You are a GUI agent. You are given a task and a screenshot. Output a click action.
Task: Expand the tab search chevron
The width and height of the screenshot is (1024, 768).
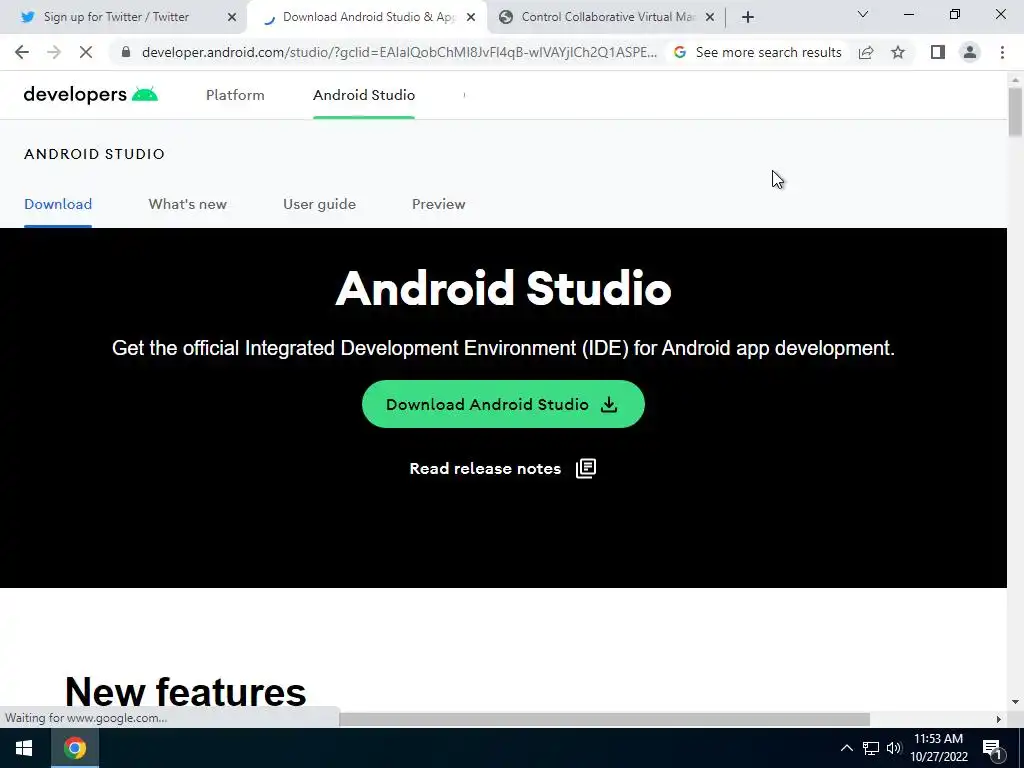click(x=863, y=14)
